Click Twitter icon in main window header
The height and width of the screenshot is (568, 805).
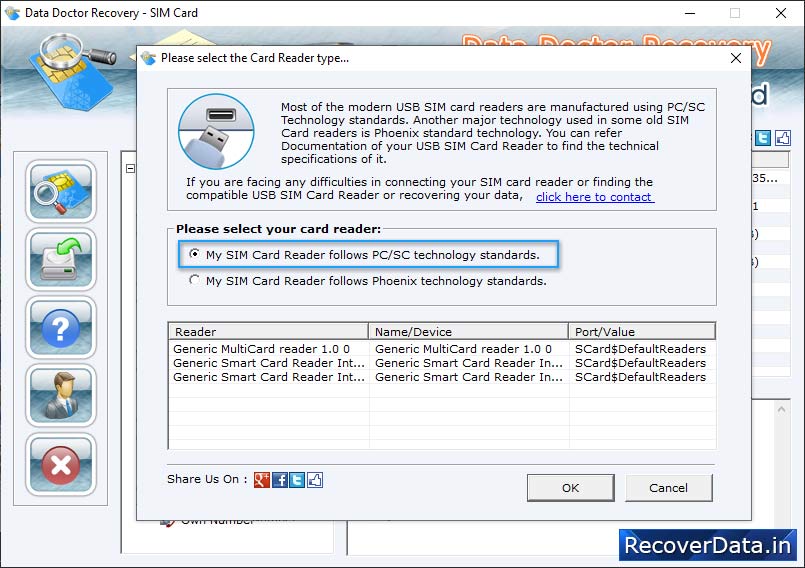point(763,138)
